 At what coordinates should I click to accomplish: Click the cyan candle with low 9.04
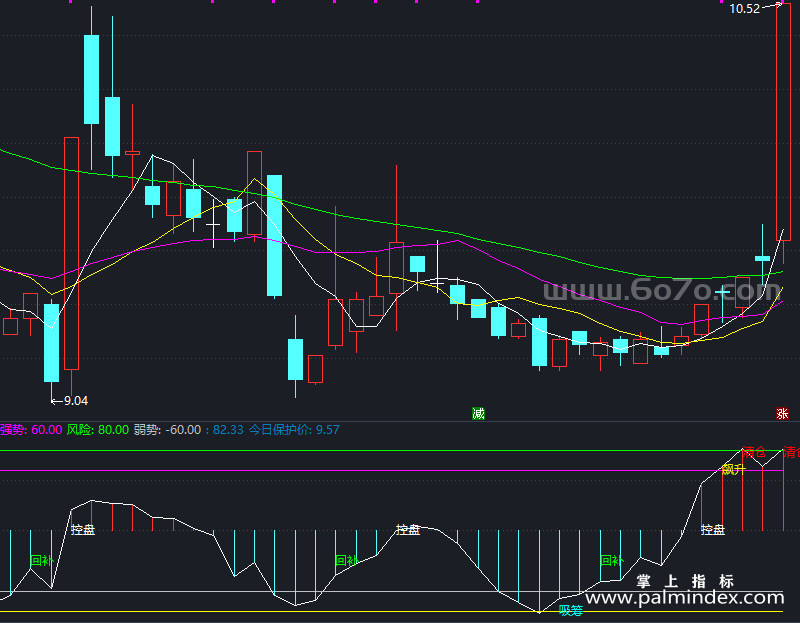(x=52, y=343)
